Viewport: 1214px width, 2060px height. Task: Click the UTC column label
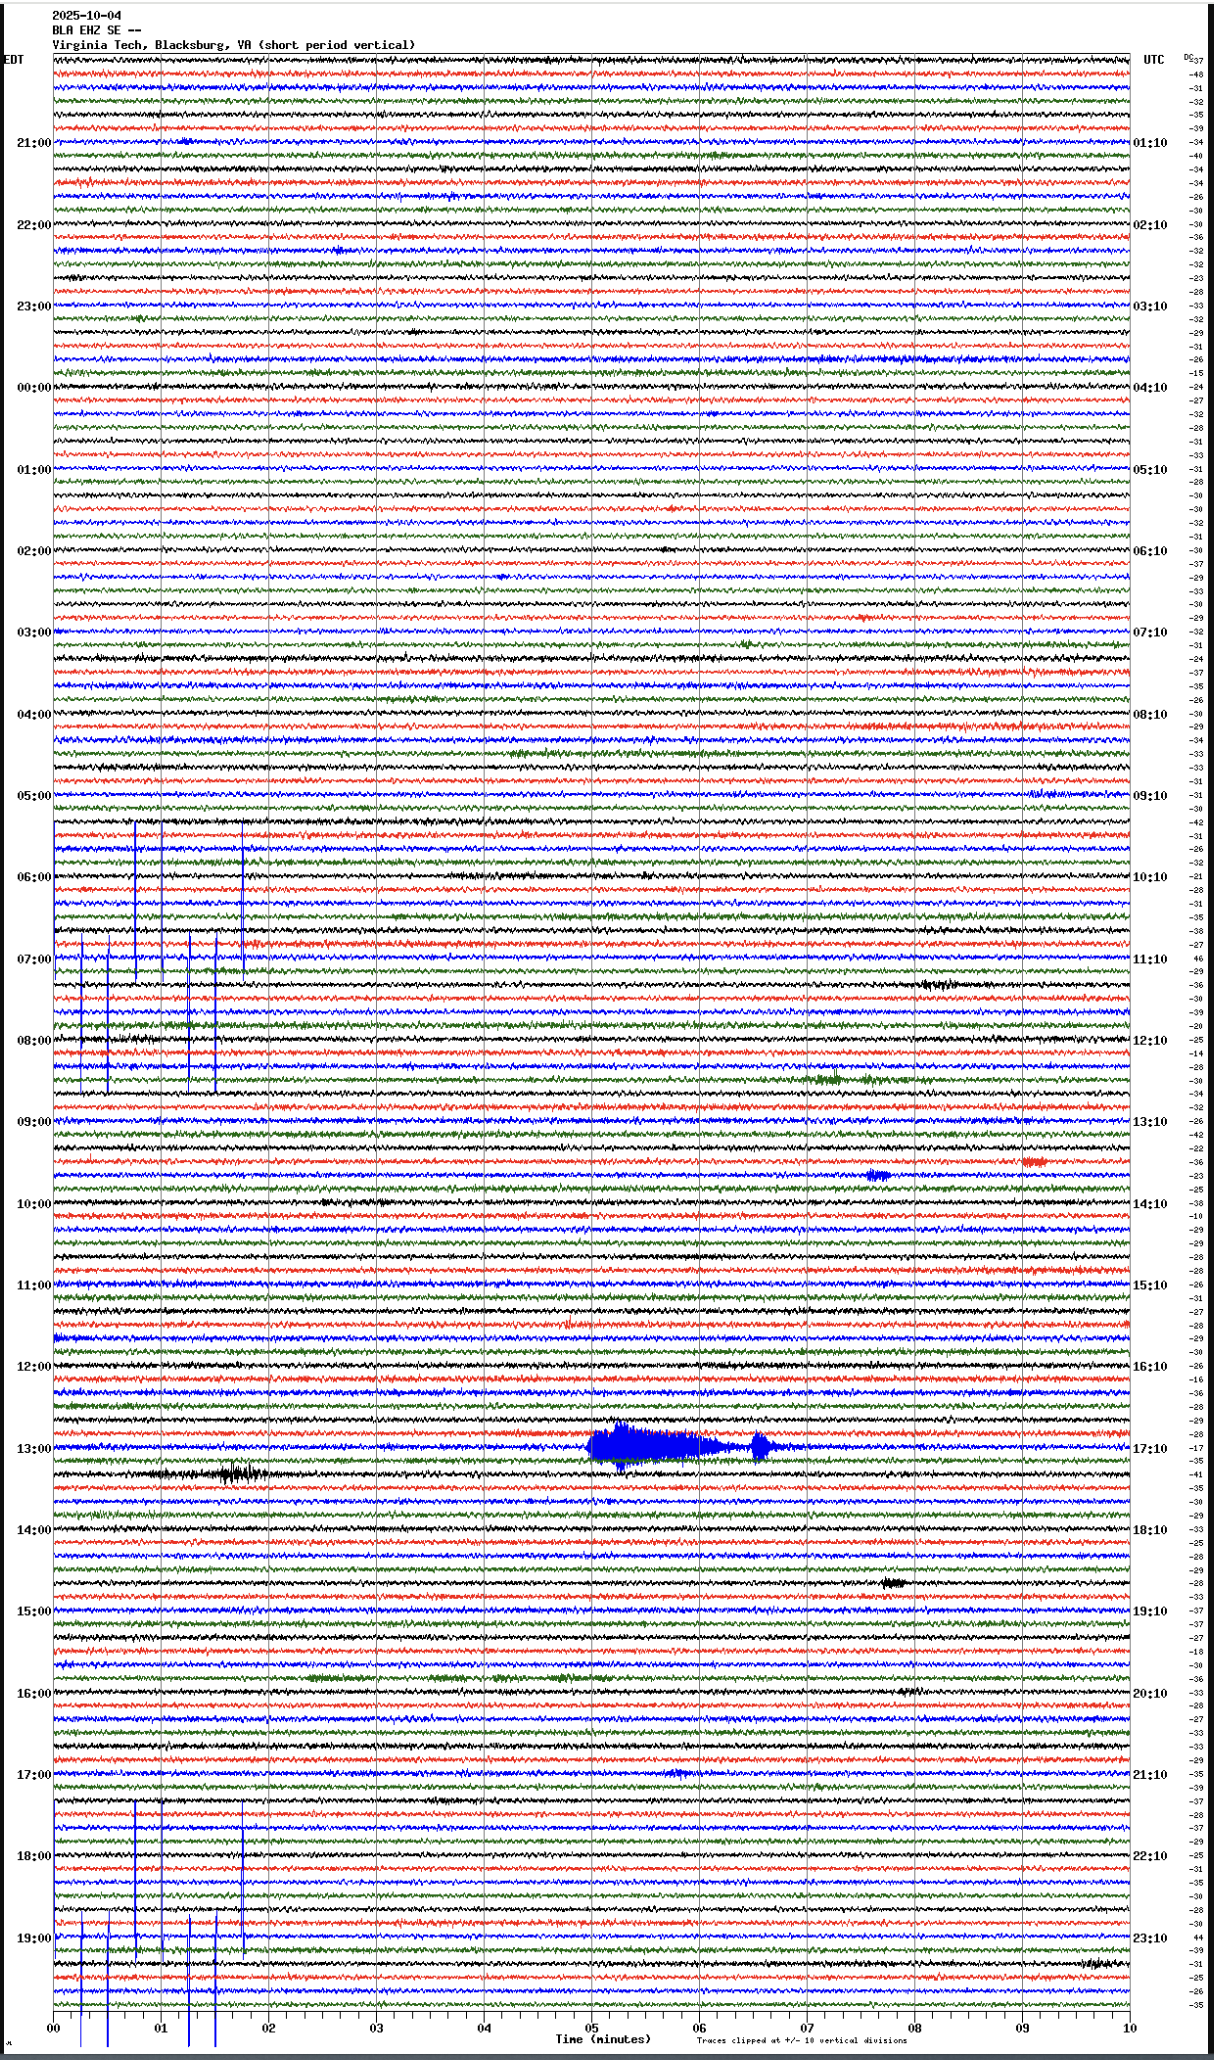coord(1153,60)
